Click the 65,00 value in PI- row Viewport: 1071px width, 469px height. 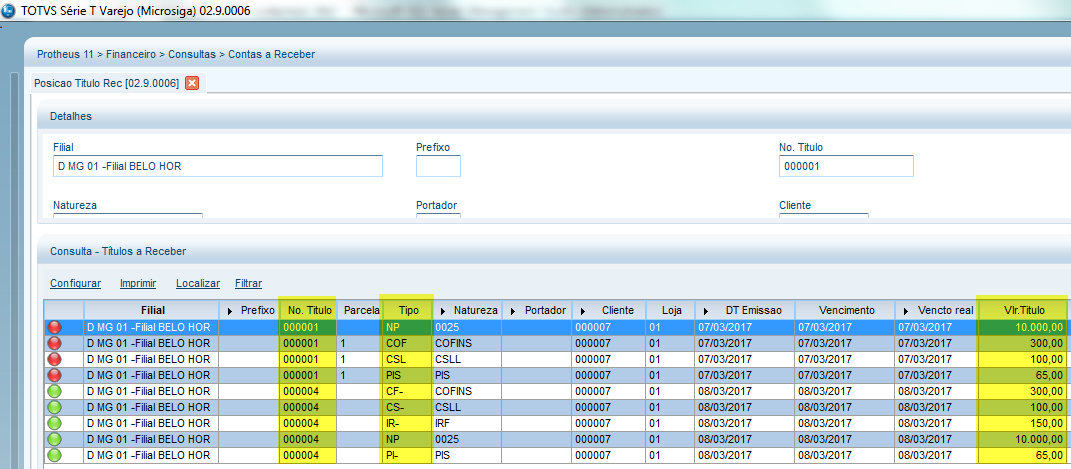pyautogui.click(x=1023, y=455)
